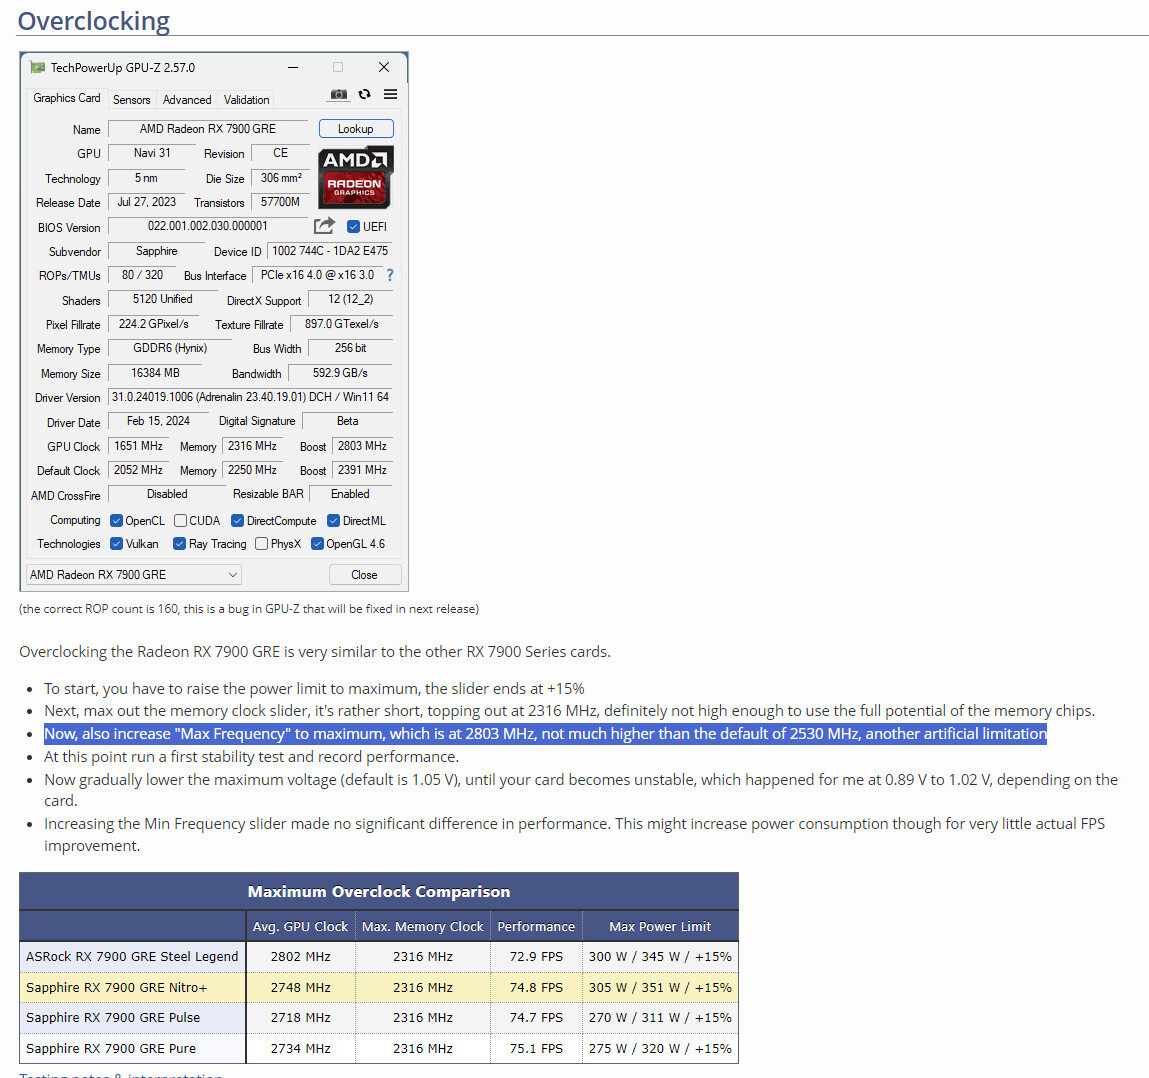The height and width of the screenshot is (1078, 1149).
Task: Click the AMD CrossFire value Disabled
Action: pyautogui.click(x=167, y=495)
